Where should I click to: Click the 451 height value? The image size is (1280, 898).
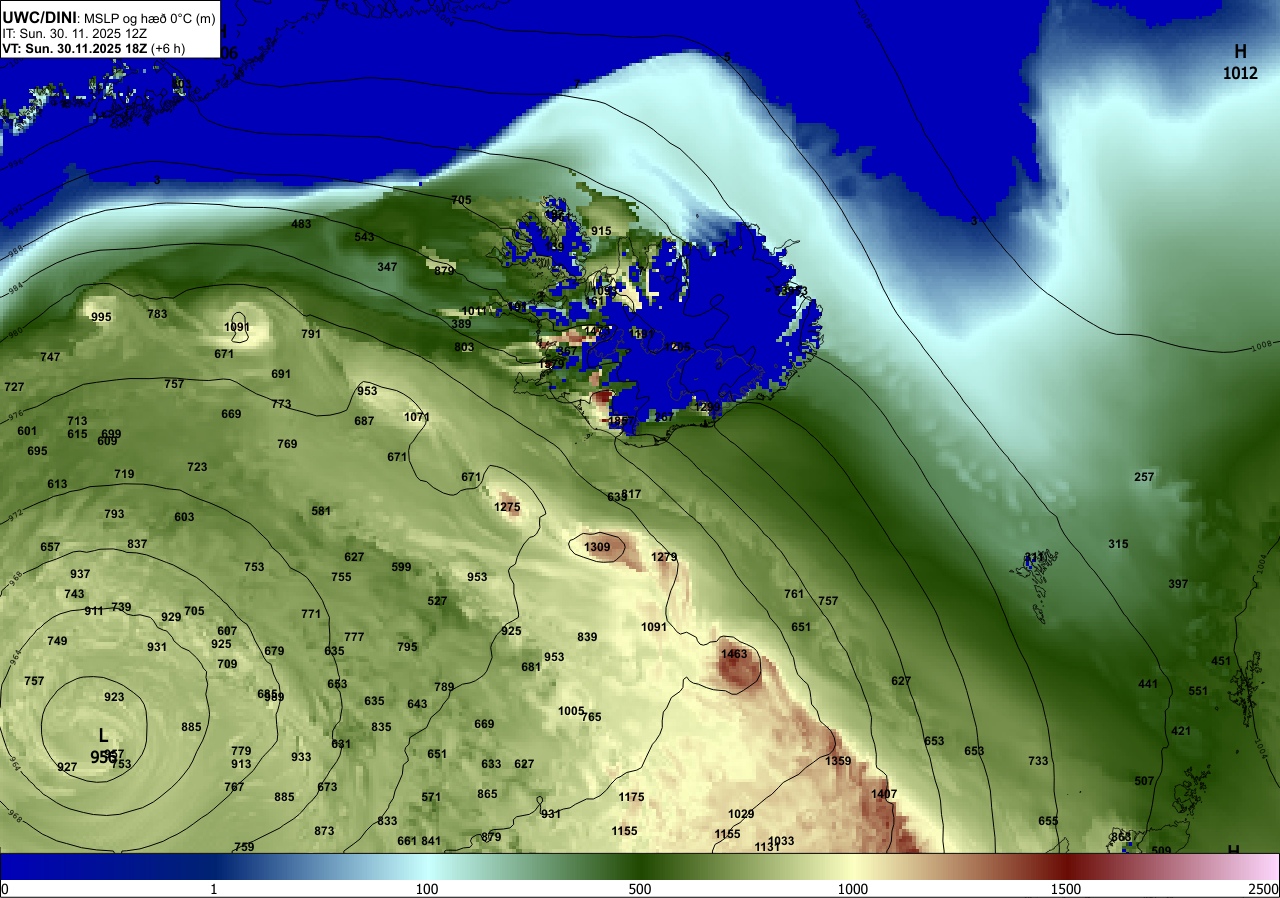[x=1221, y=661]
